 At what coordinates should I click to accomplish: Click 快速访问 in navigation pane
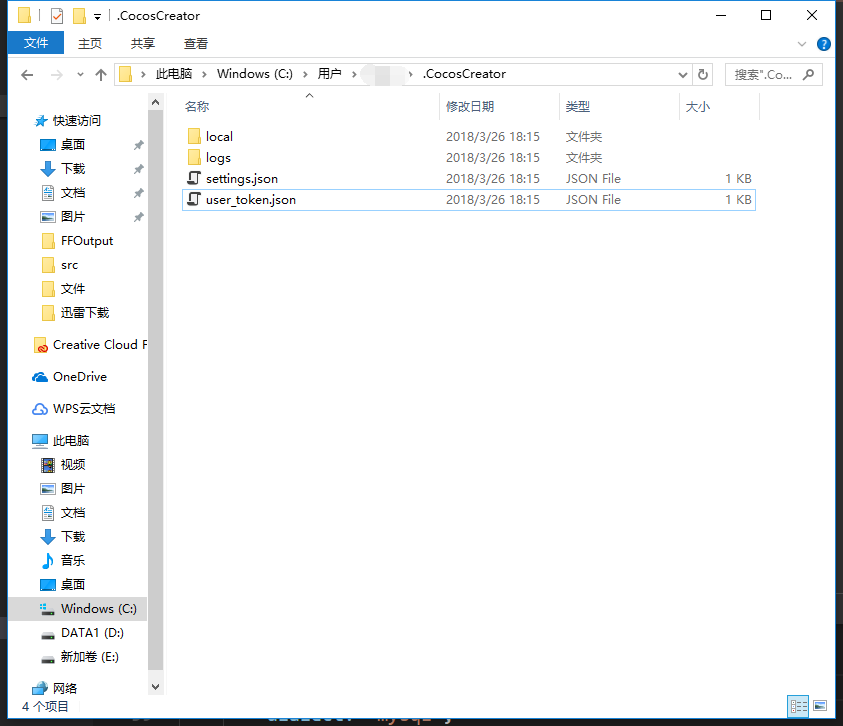click(76, 120)
